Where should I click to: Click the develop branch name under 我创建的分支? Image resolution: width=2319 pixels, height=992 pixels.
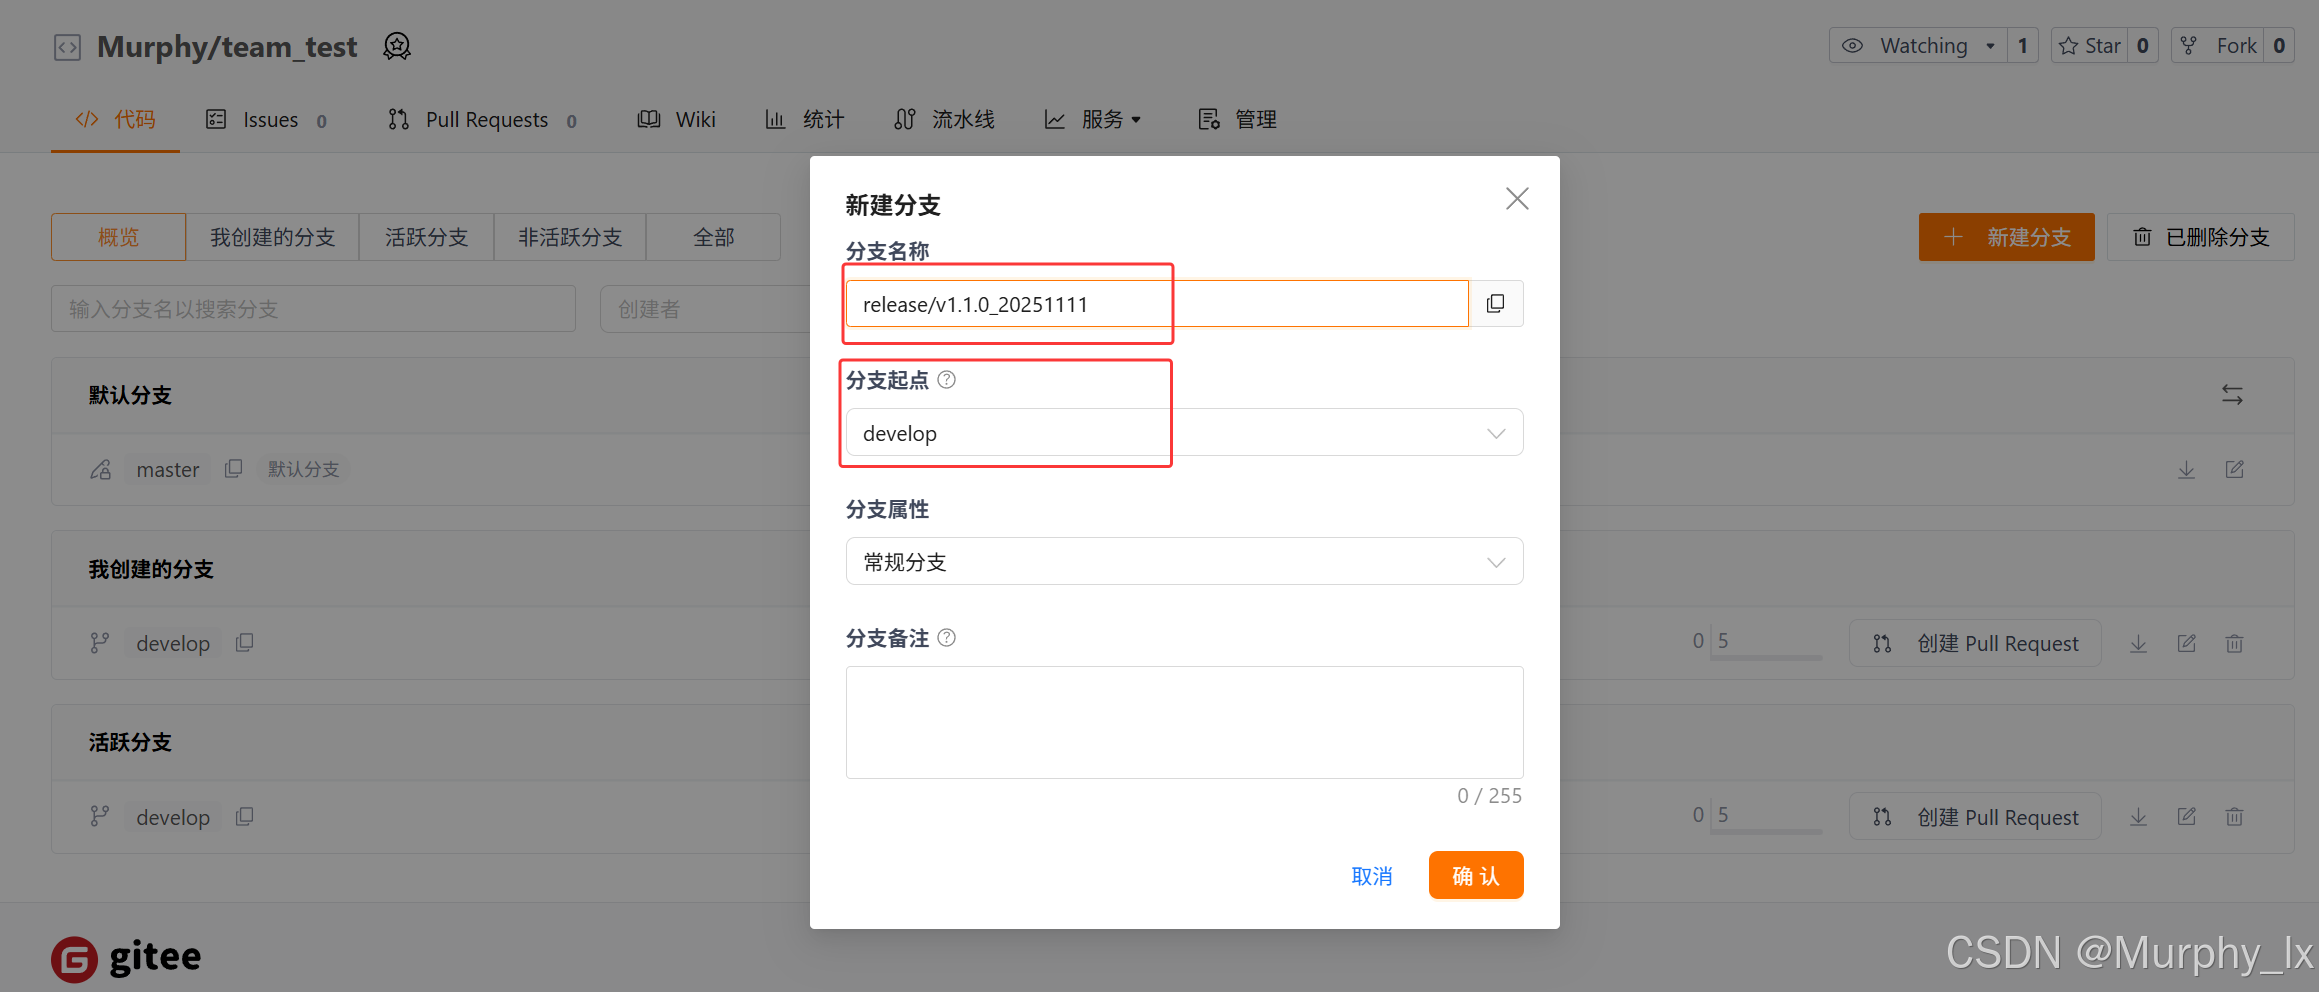tap(173, 643)
